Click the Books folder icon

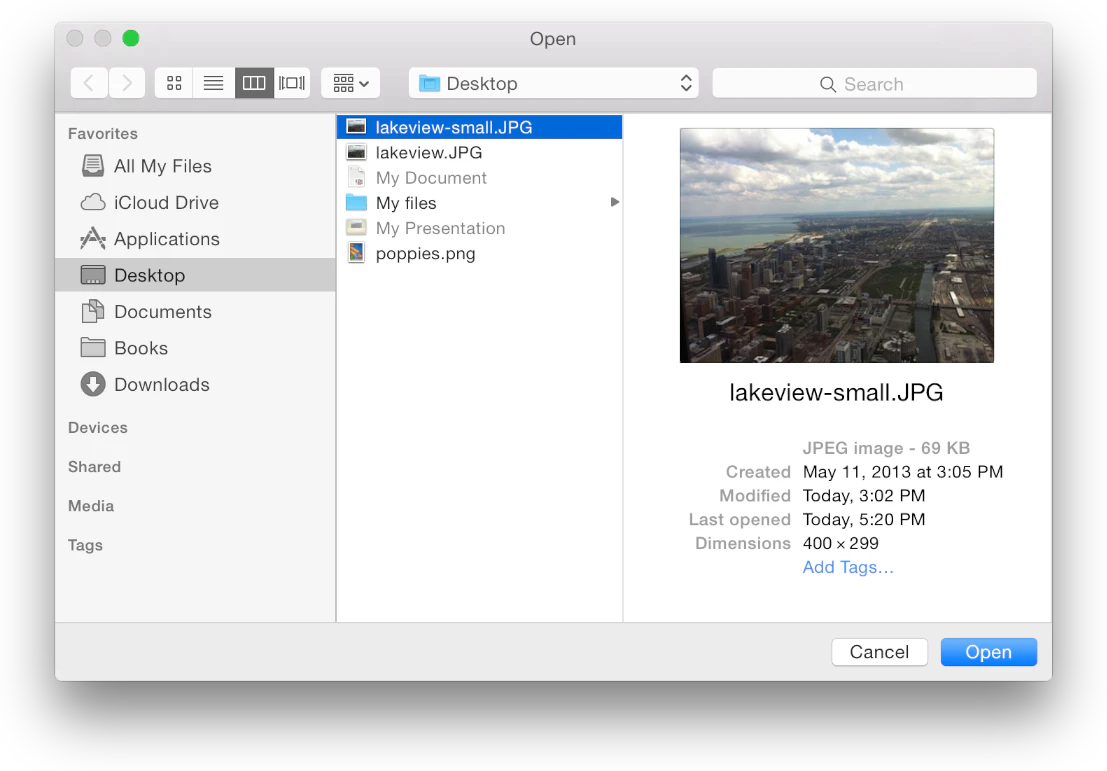pos(92,347)
